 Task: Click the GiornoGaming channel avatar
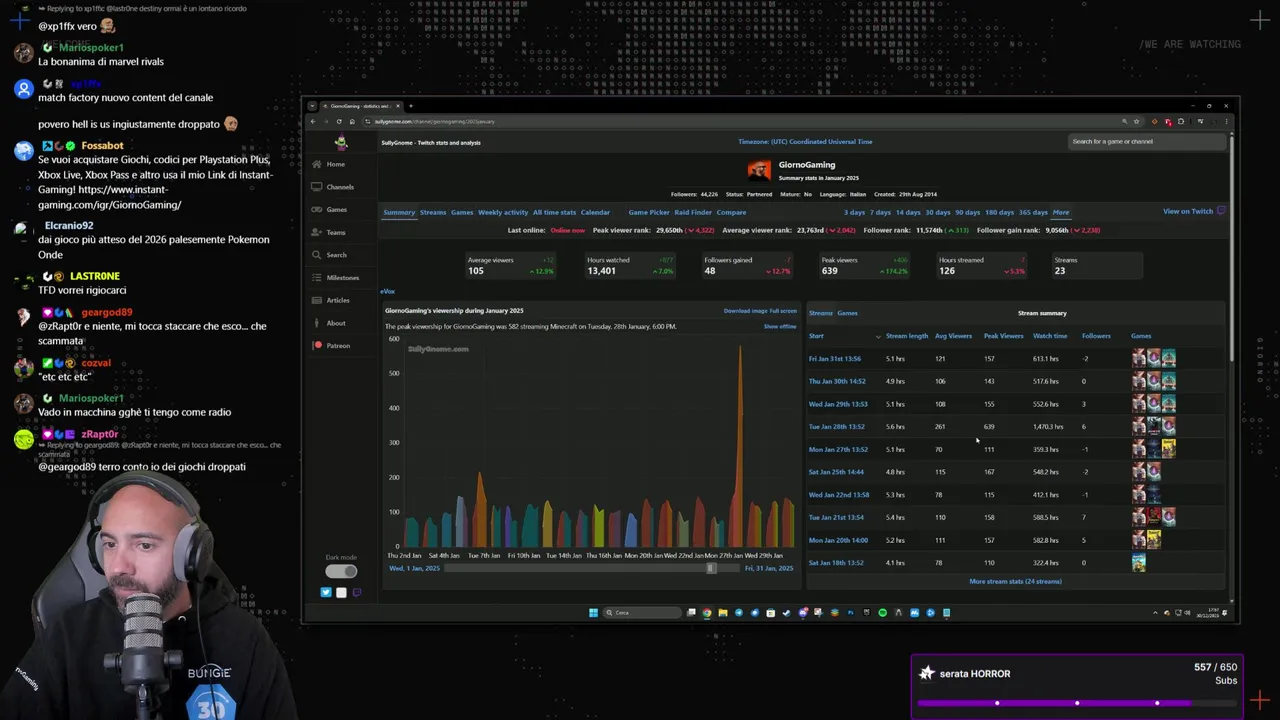click(759, 170)
